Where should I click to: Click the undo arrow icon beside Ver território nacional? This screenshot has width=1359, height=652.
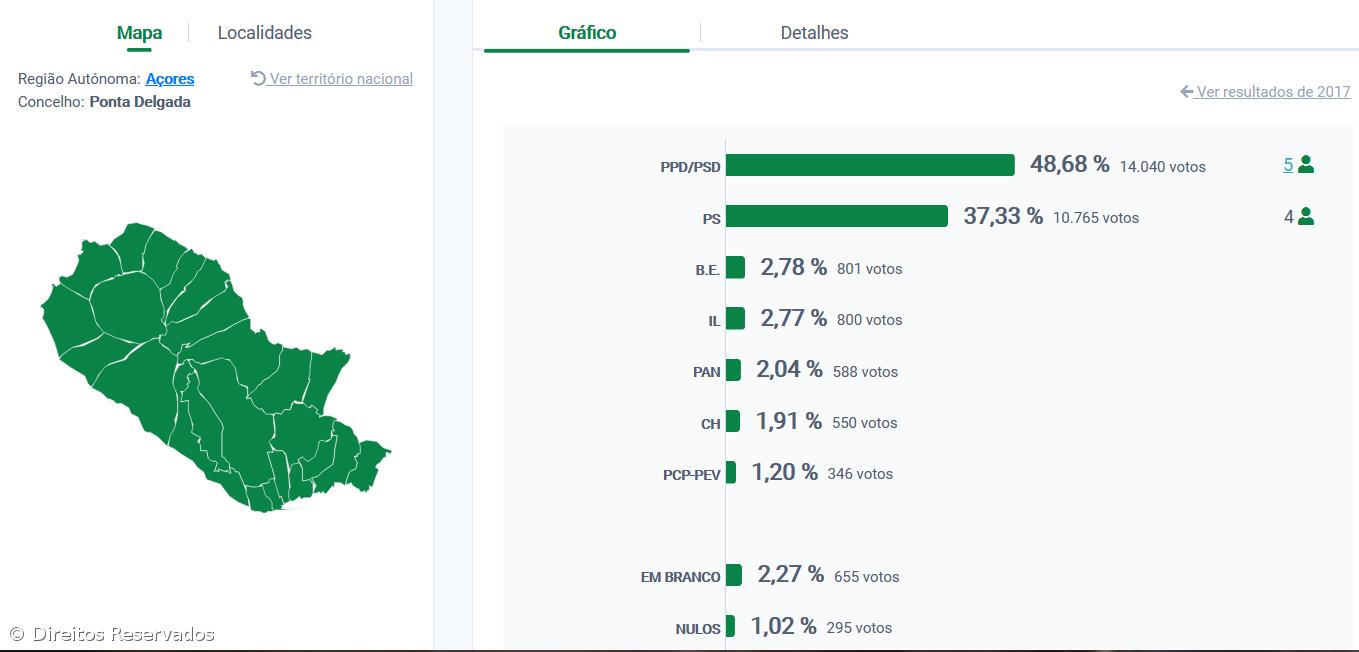258,78
